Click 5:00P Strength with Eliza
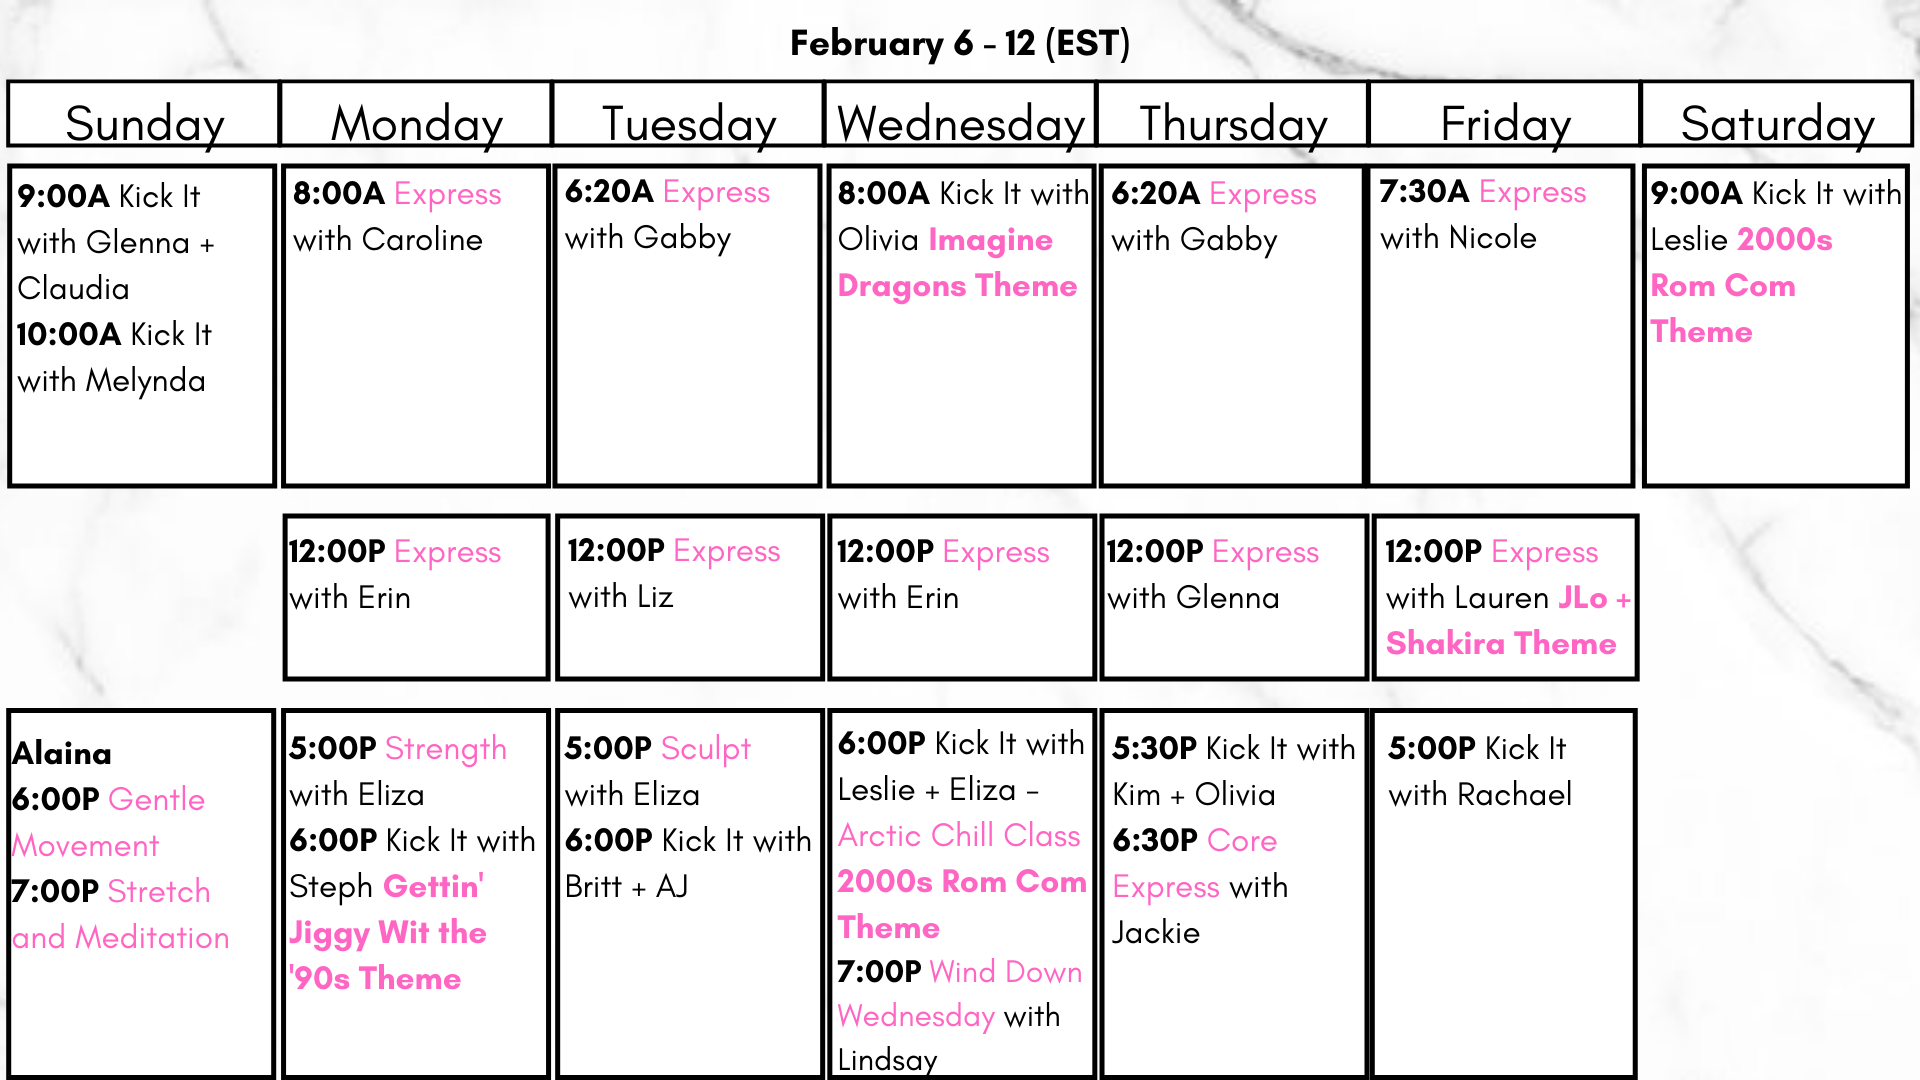 coord(398,771)
